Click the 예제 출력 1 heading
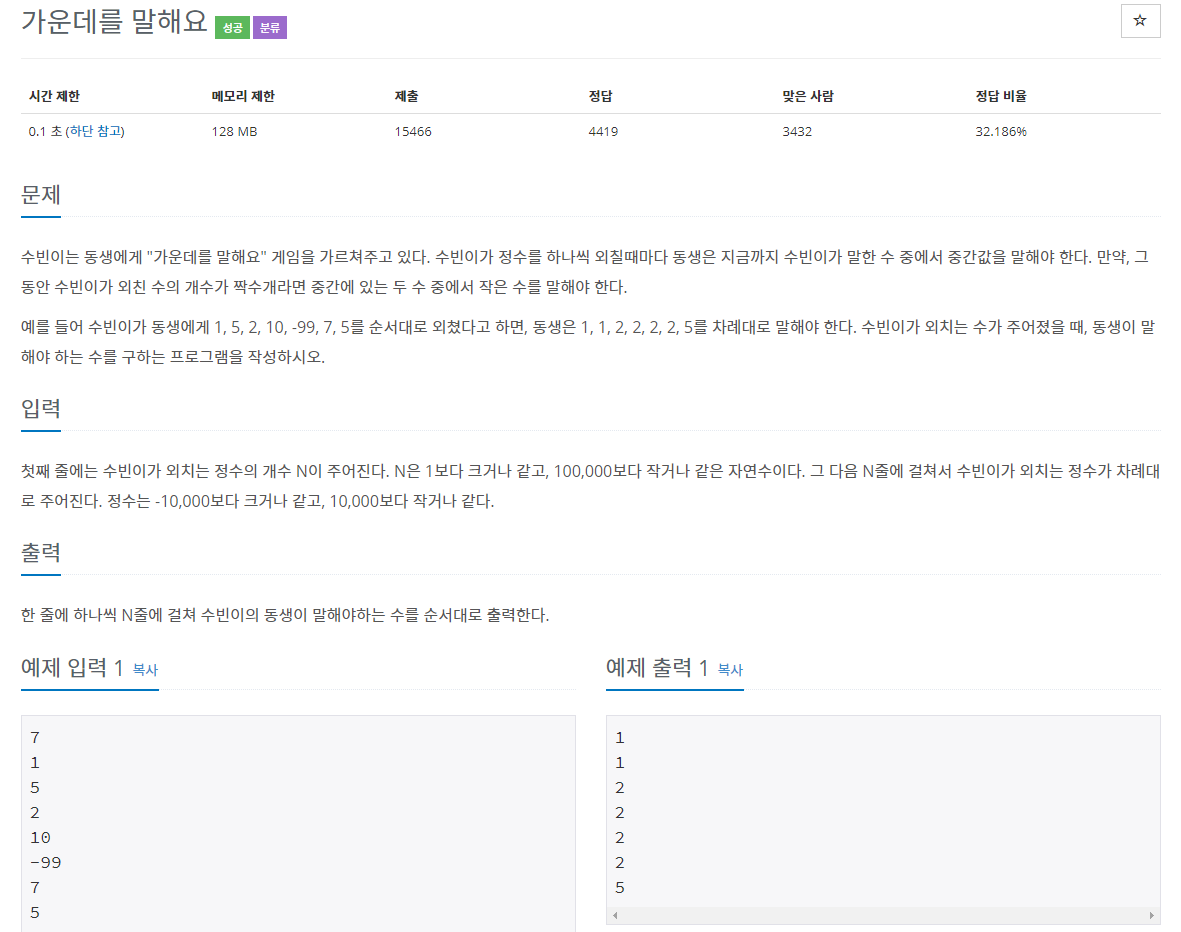Image resolution: width=1181 pixels, height=932 pixels. coord(657,668)
